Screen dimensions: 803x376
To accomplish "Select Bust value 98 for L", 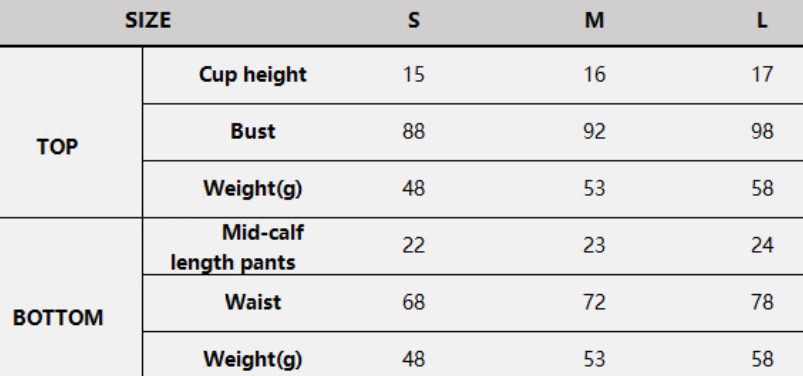I will click(762, 132).
